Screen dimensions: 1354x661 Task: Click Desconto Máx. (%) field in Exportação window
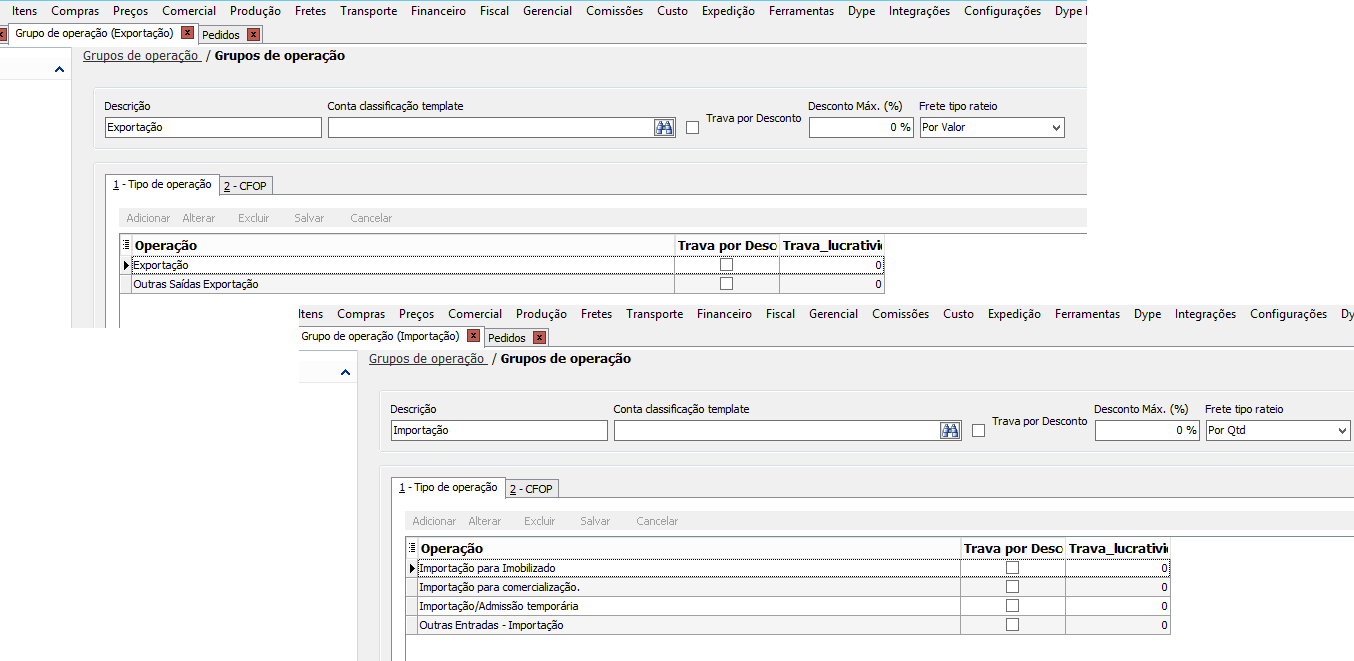[861, 127]
